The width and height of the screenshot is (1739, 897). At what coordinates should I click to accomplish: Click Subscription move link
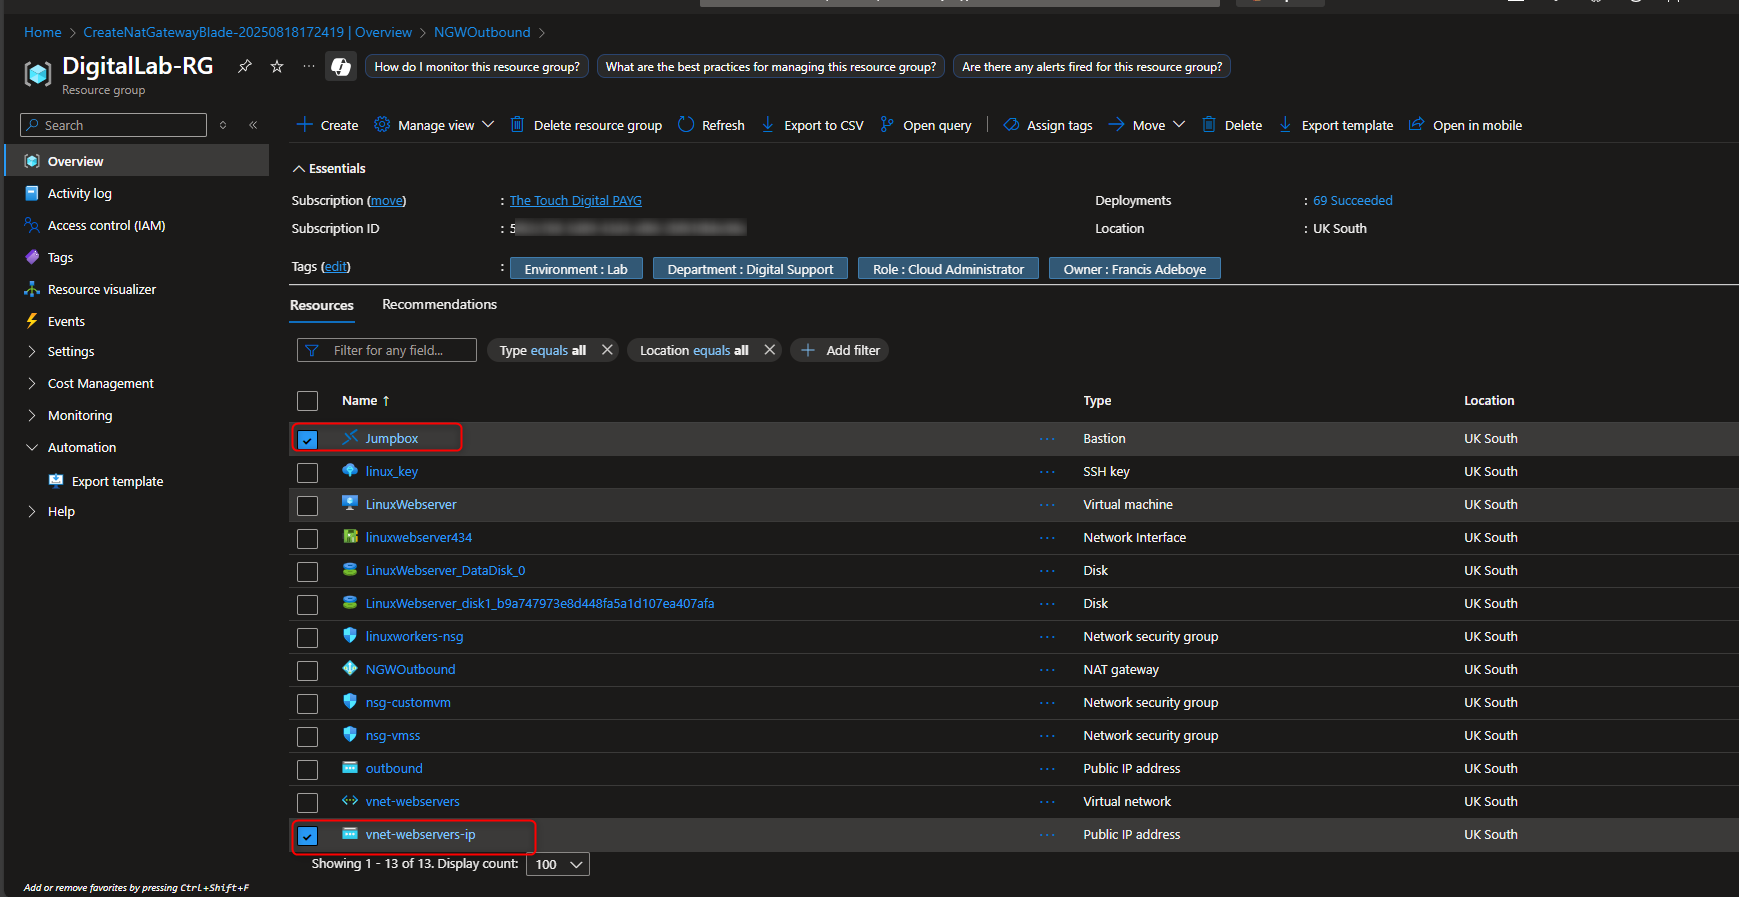click(387, 200)
